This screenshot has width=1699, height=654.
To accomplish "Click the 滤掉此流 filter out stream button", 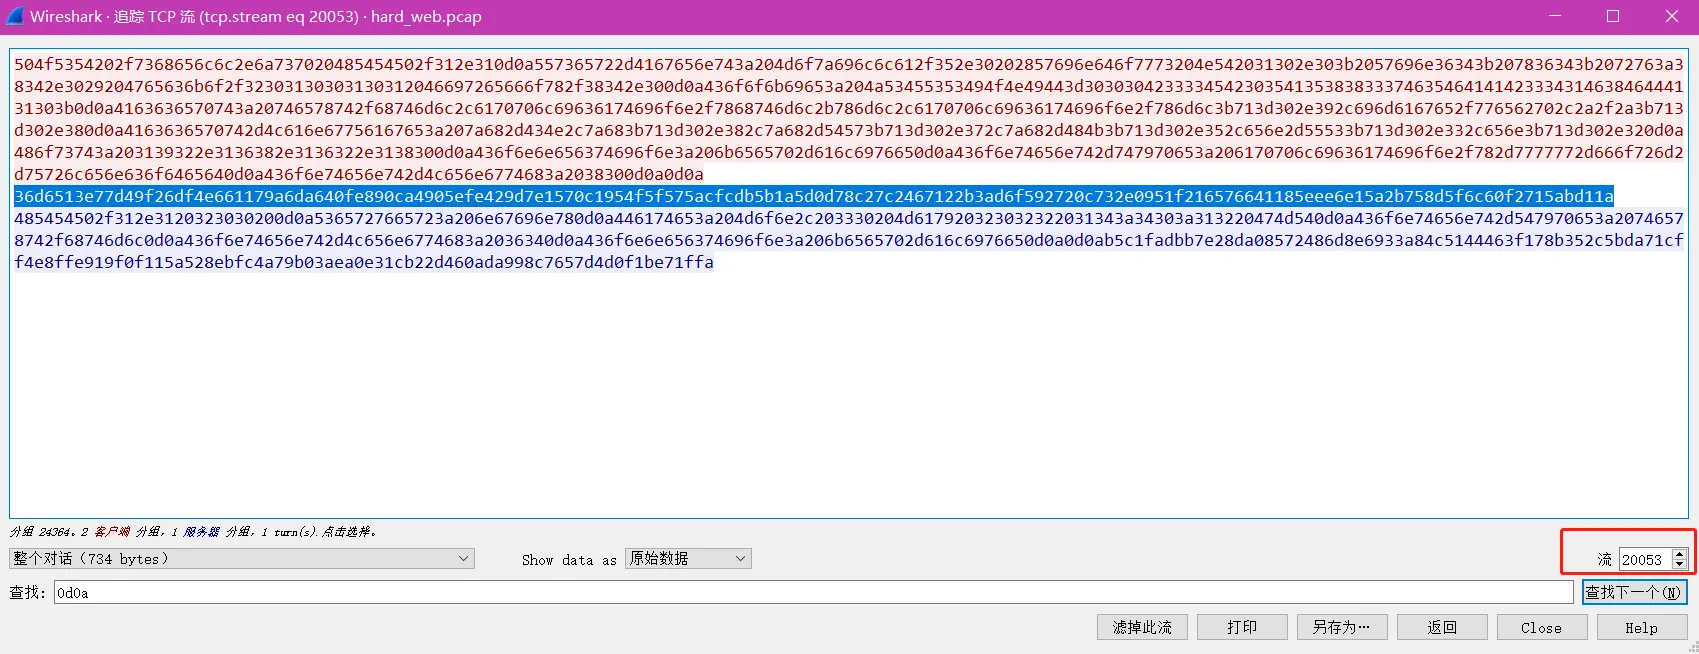I will pyautogui.click(x=1142, y=627).
